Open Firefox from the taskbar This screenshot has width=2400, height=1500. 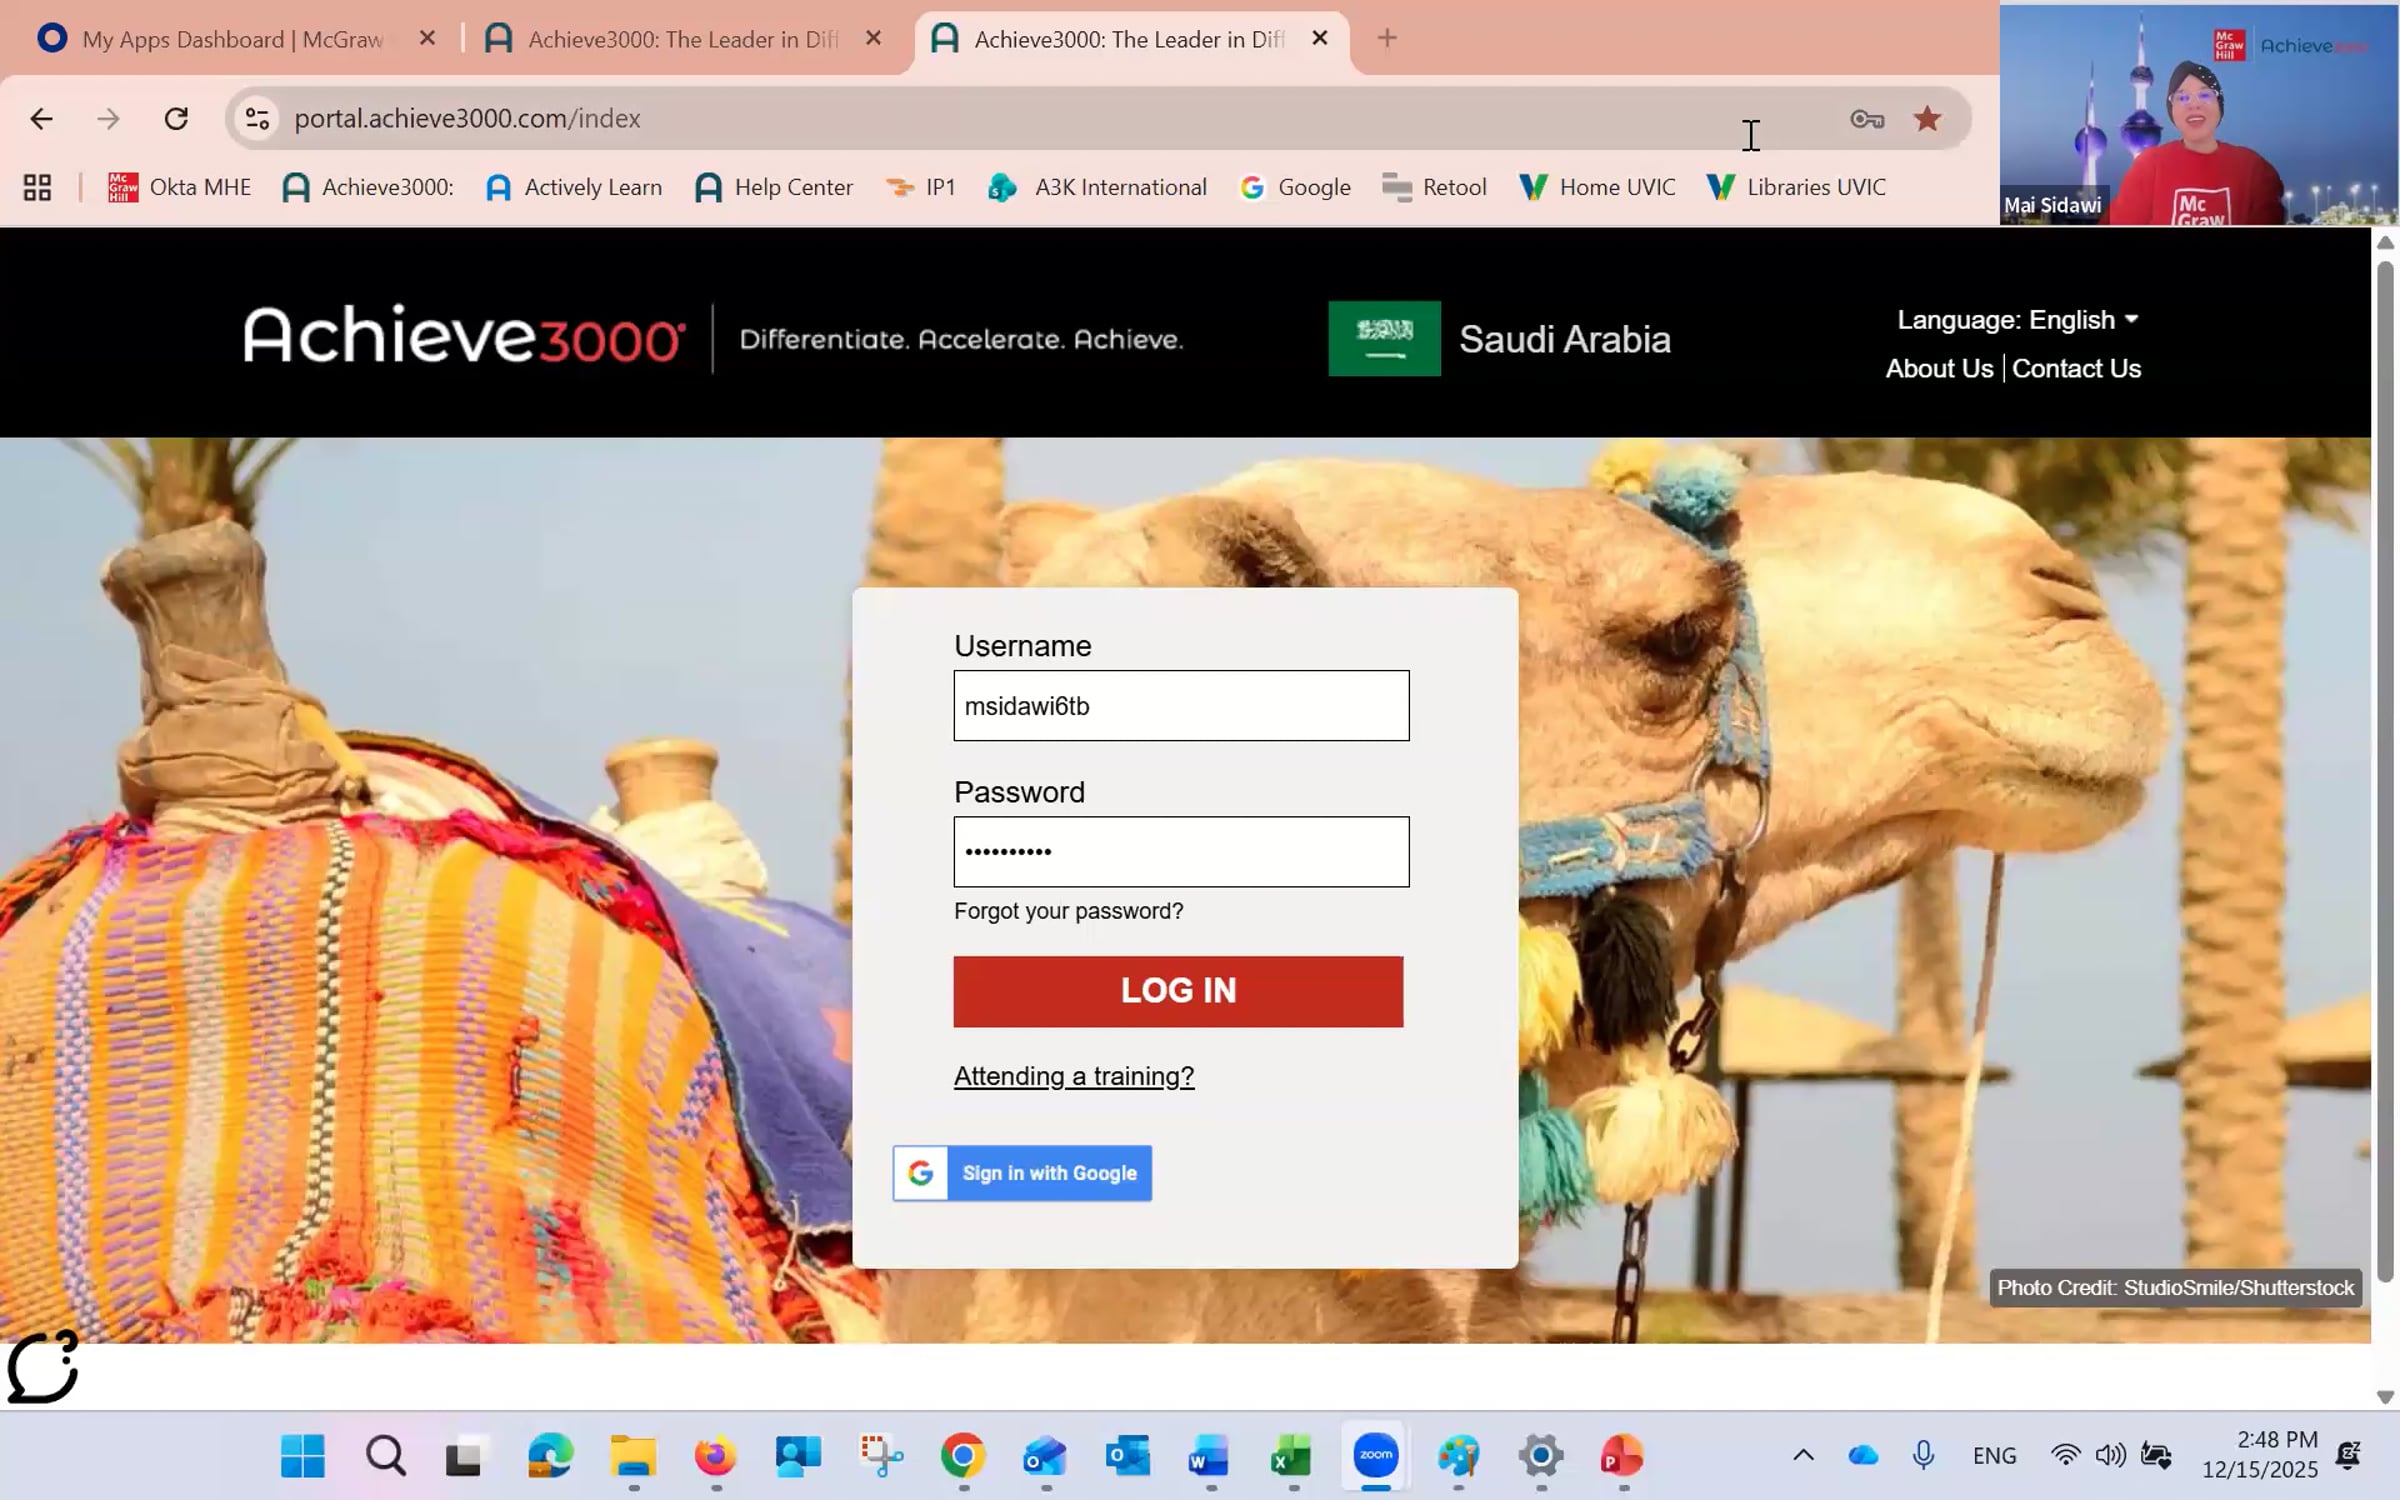click(x=715, y=1456)
